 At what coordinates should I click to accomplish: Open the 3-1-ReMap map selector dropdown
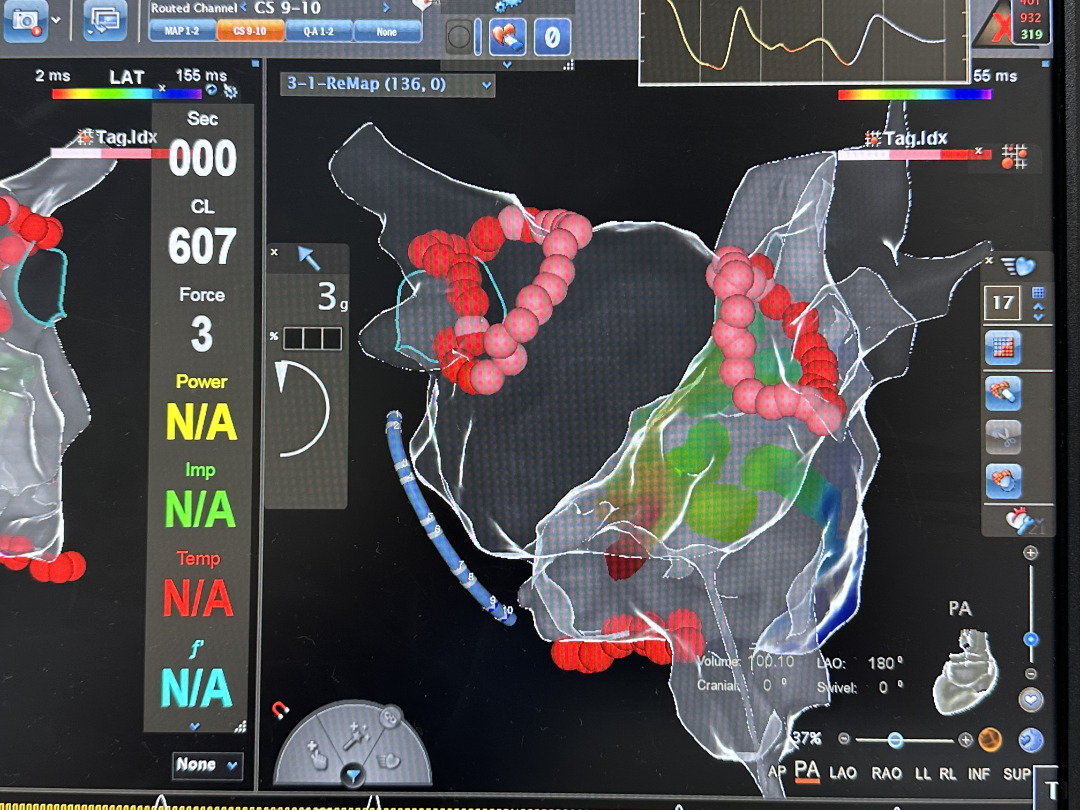(388, 85)
